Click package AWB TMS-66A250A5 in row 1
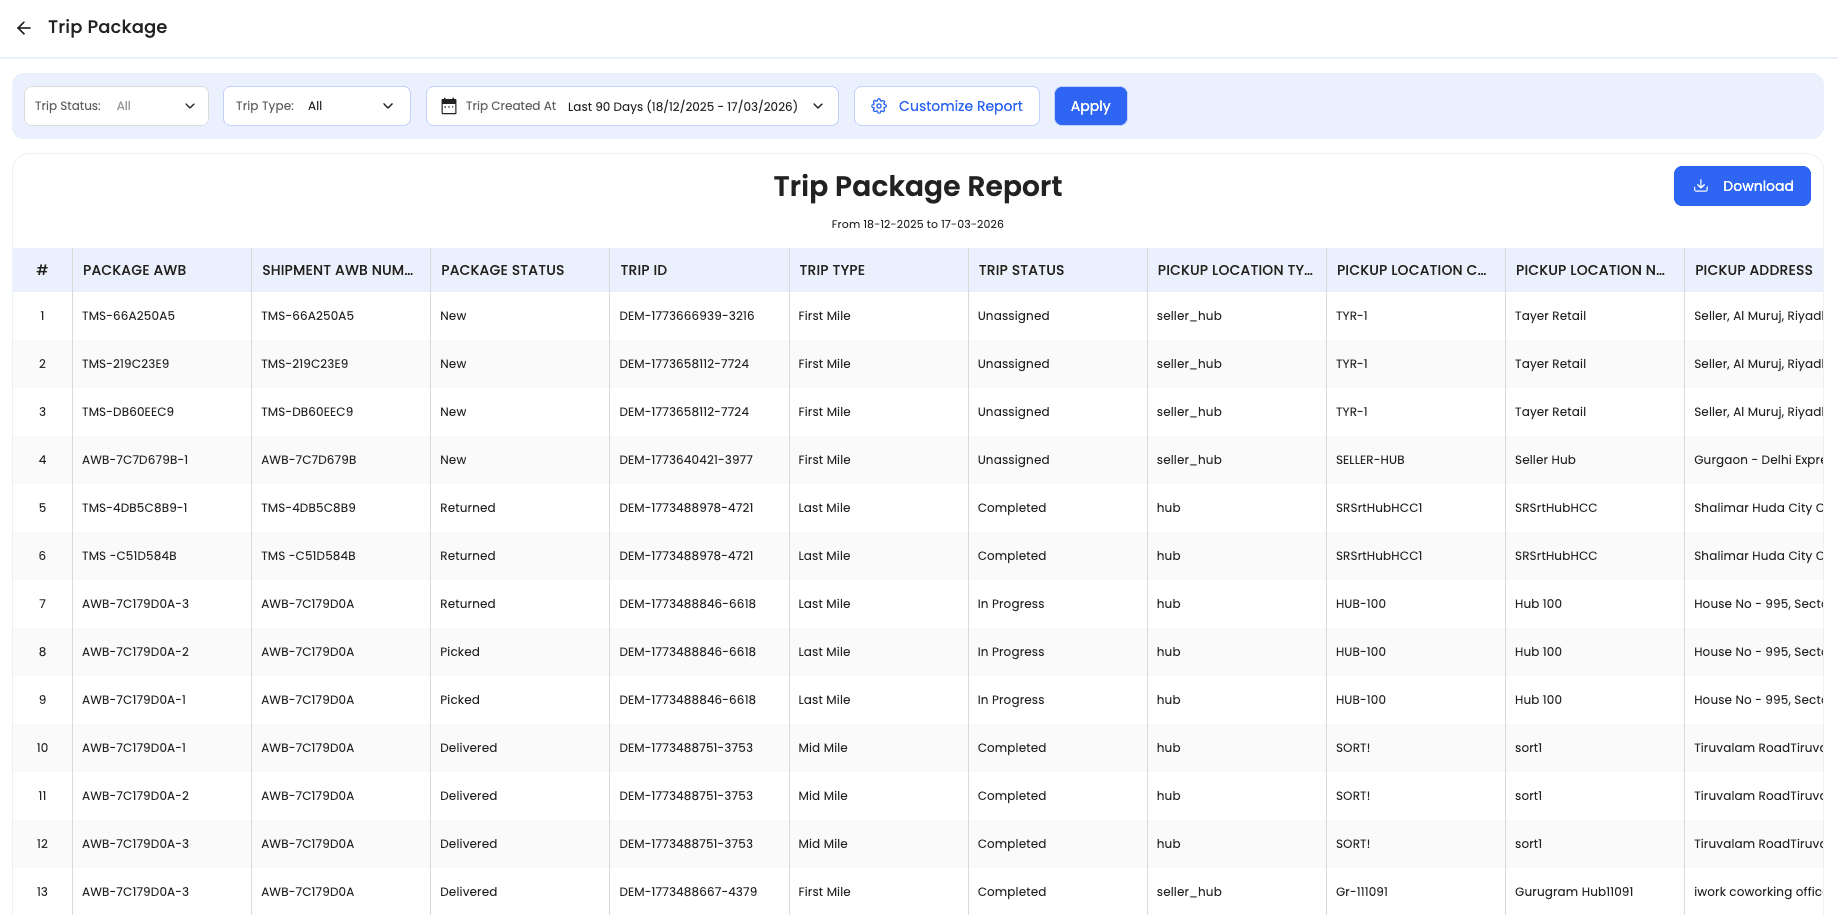The image size is (1838, 915). [128, 316]
